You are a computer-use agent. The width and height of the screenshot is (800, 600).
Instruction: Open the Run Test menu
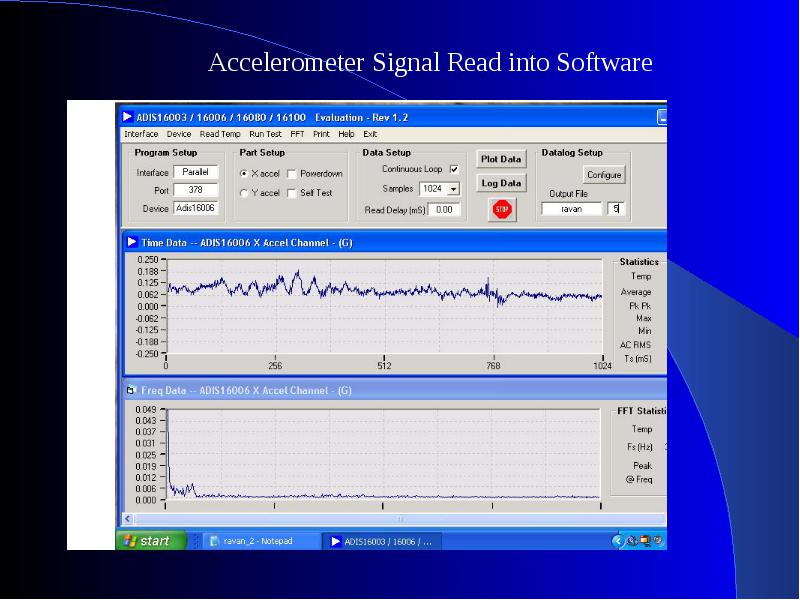pos(265,134)
